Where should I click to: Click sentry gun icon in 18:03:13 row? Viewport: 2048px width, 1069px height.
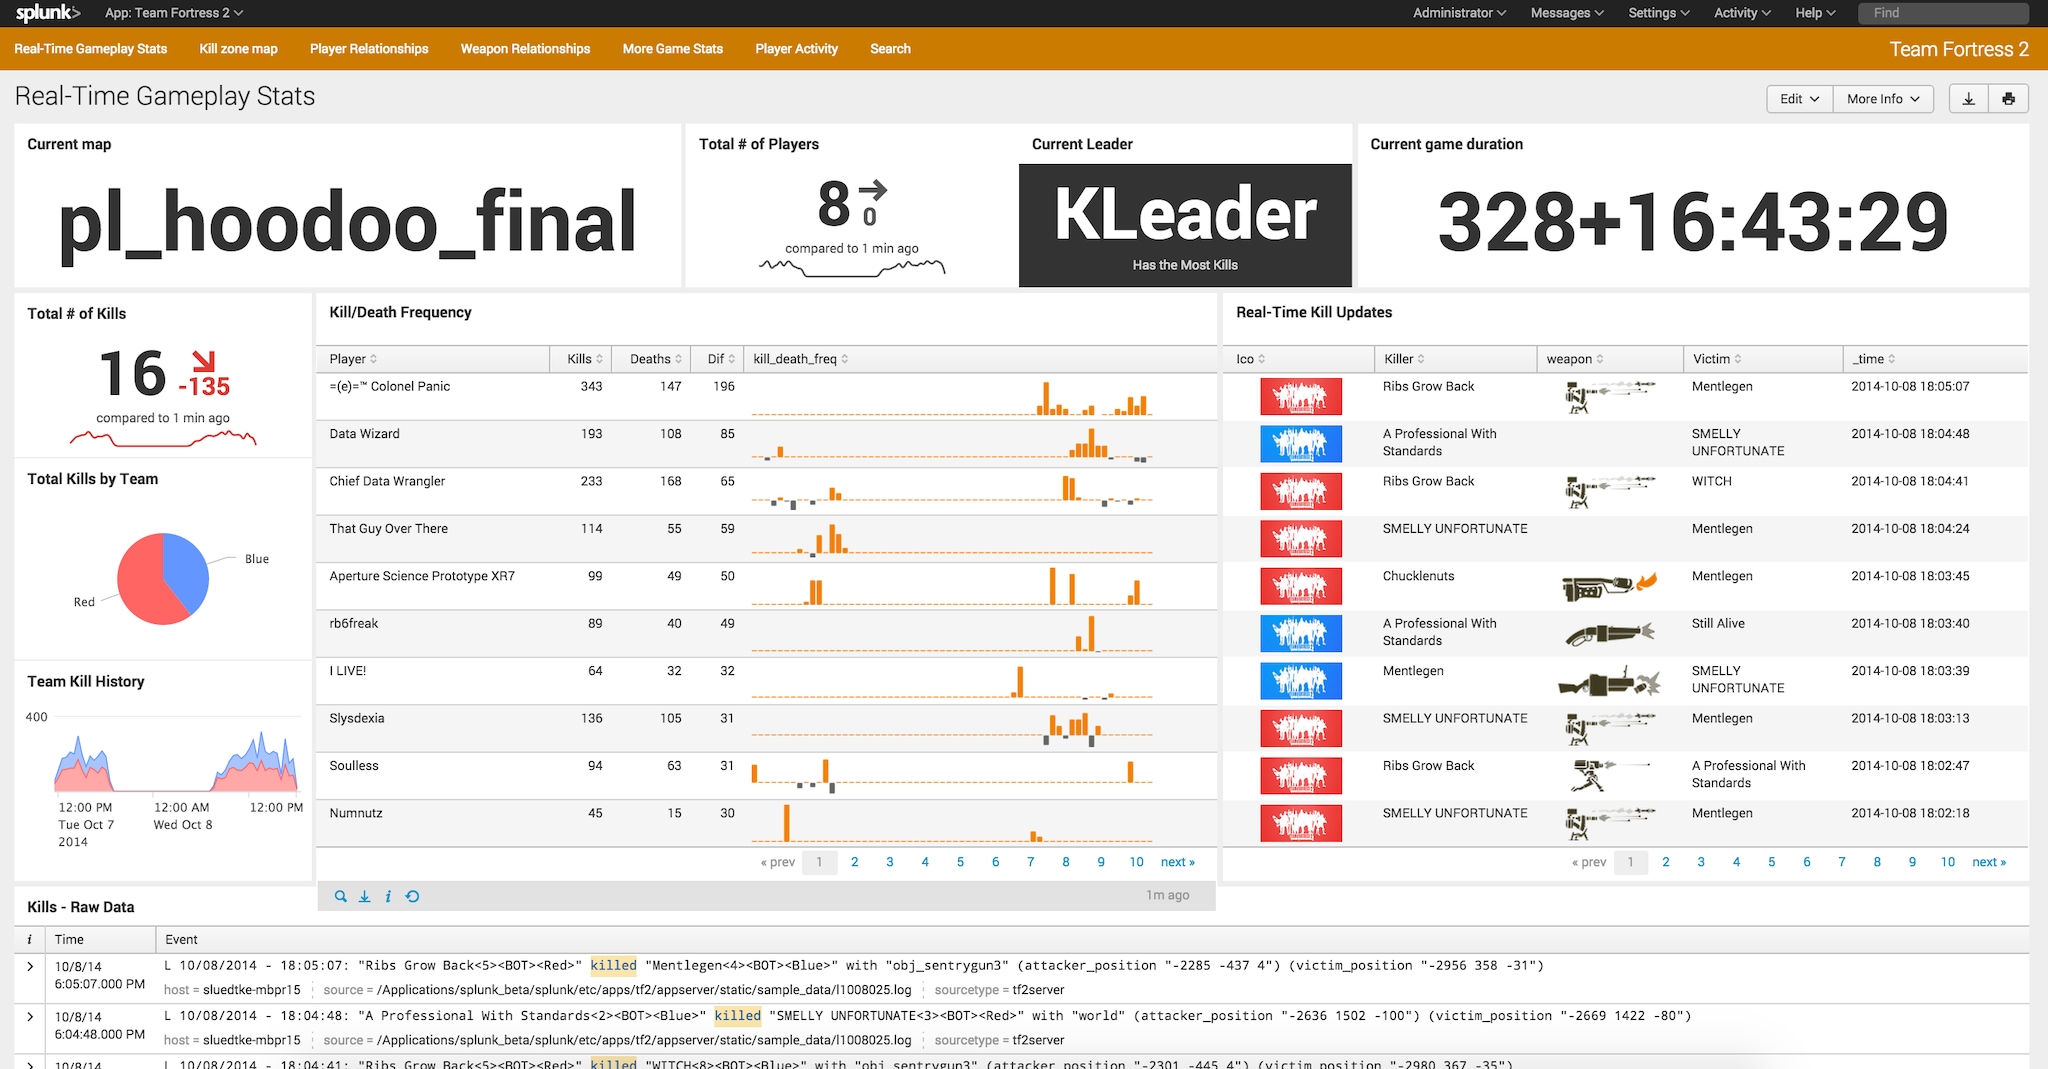[x=1608, y=728]
